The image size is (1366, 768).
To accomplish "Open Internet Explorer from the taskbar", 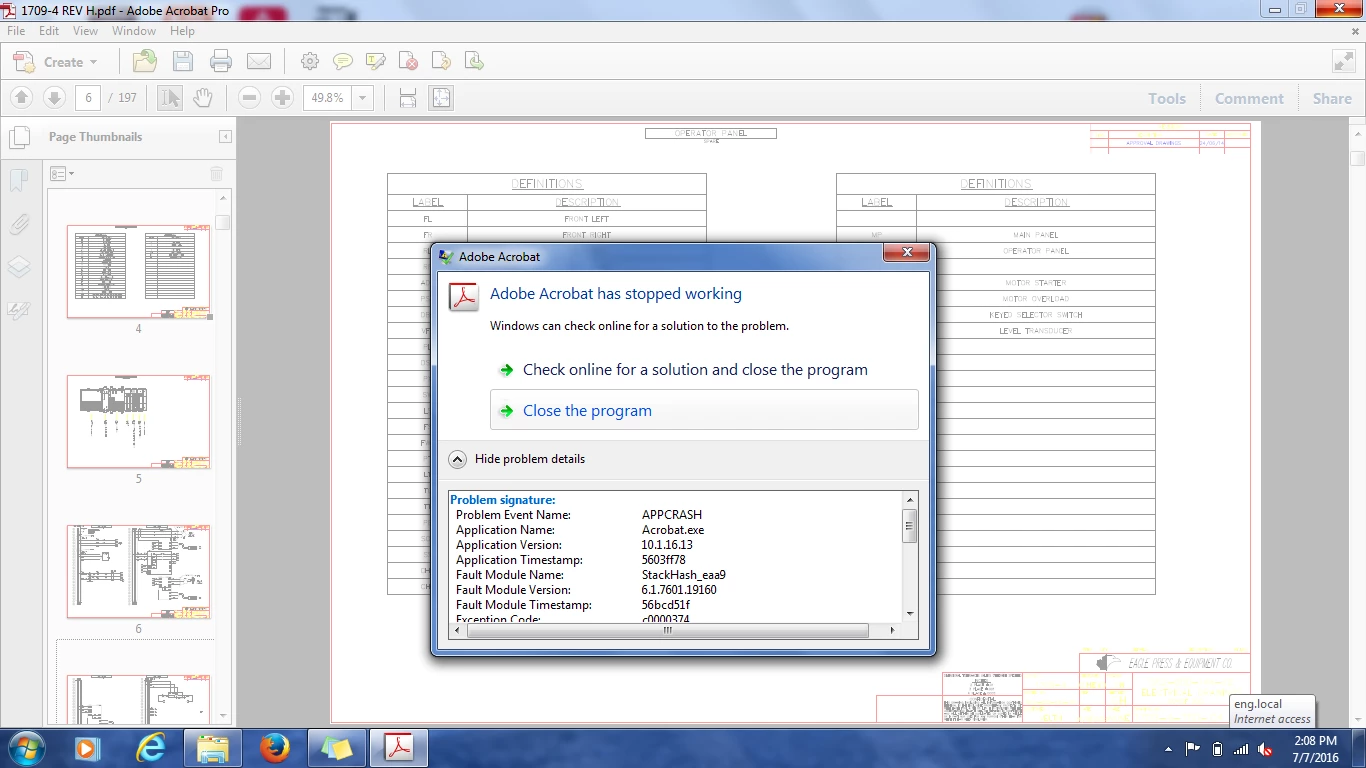I will pos(152,748).
